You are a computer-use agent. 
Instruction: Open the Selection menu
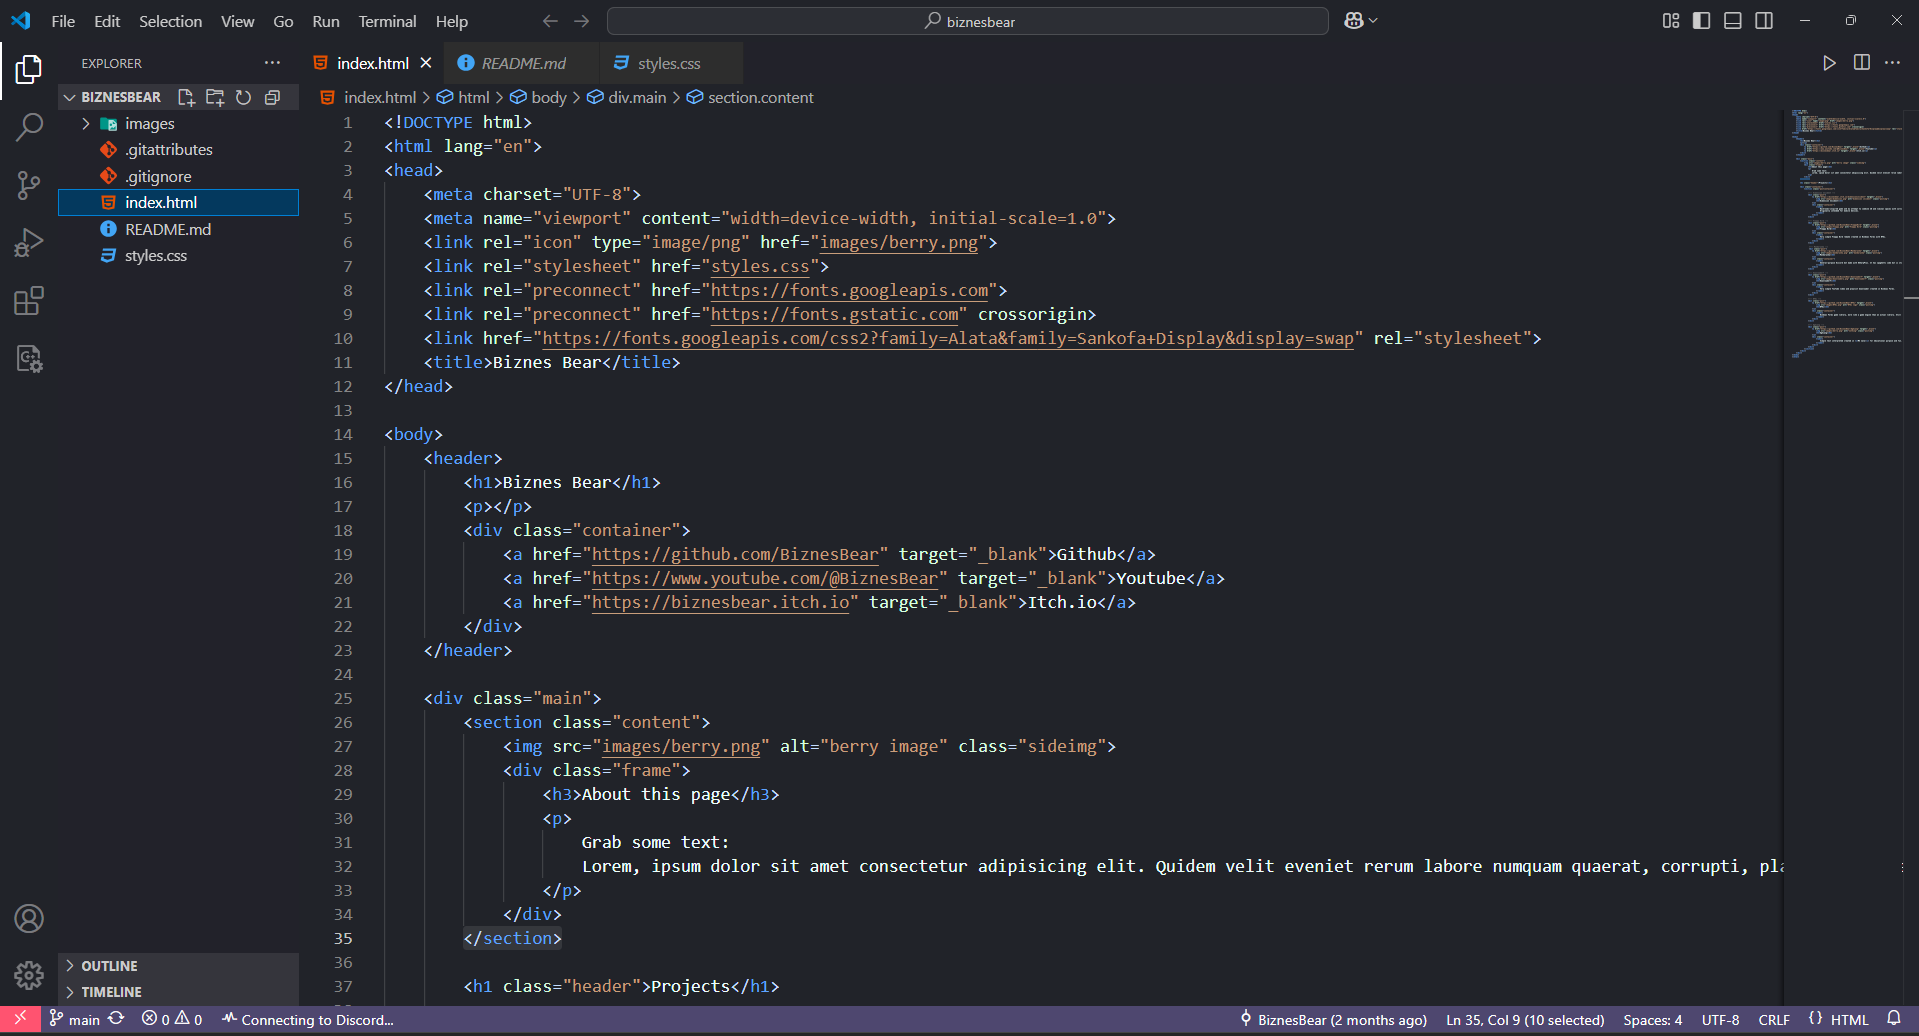[x=170, y=21]
